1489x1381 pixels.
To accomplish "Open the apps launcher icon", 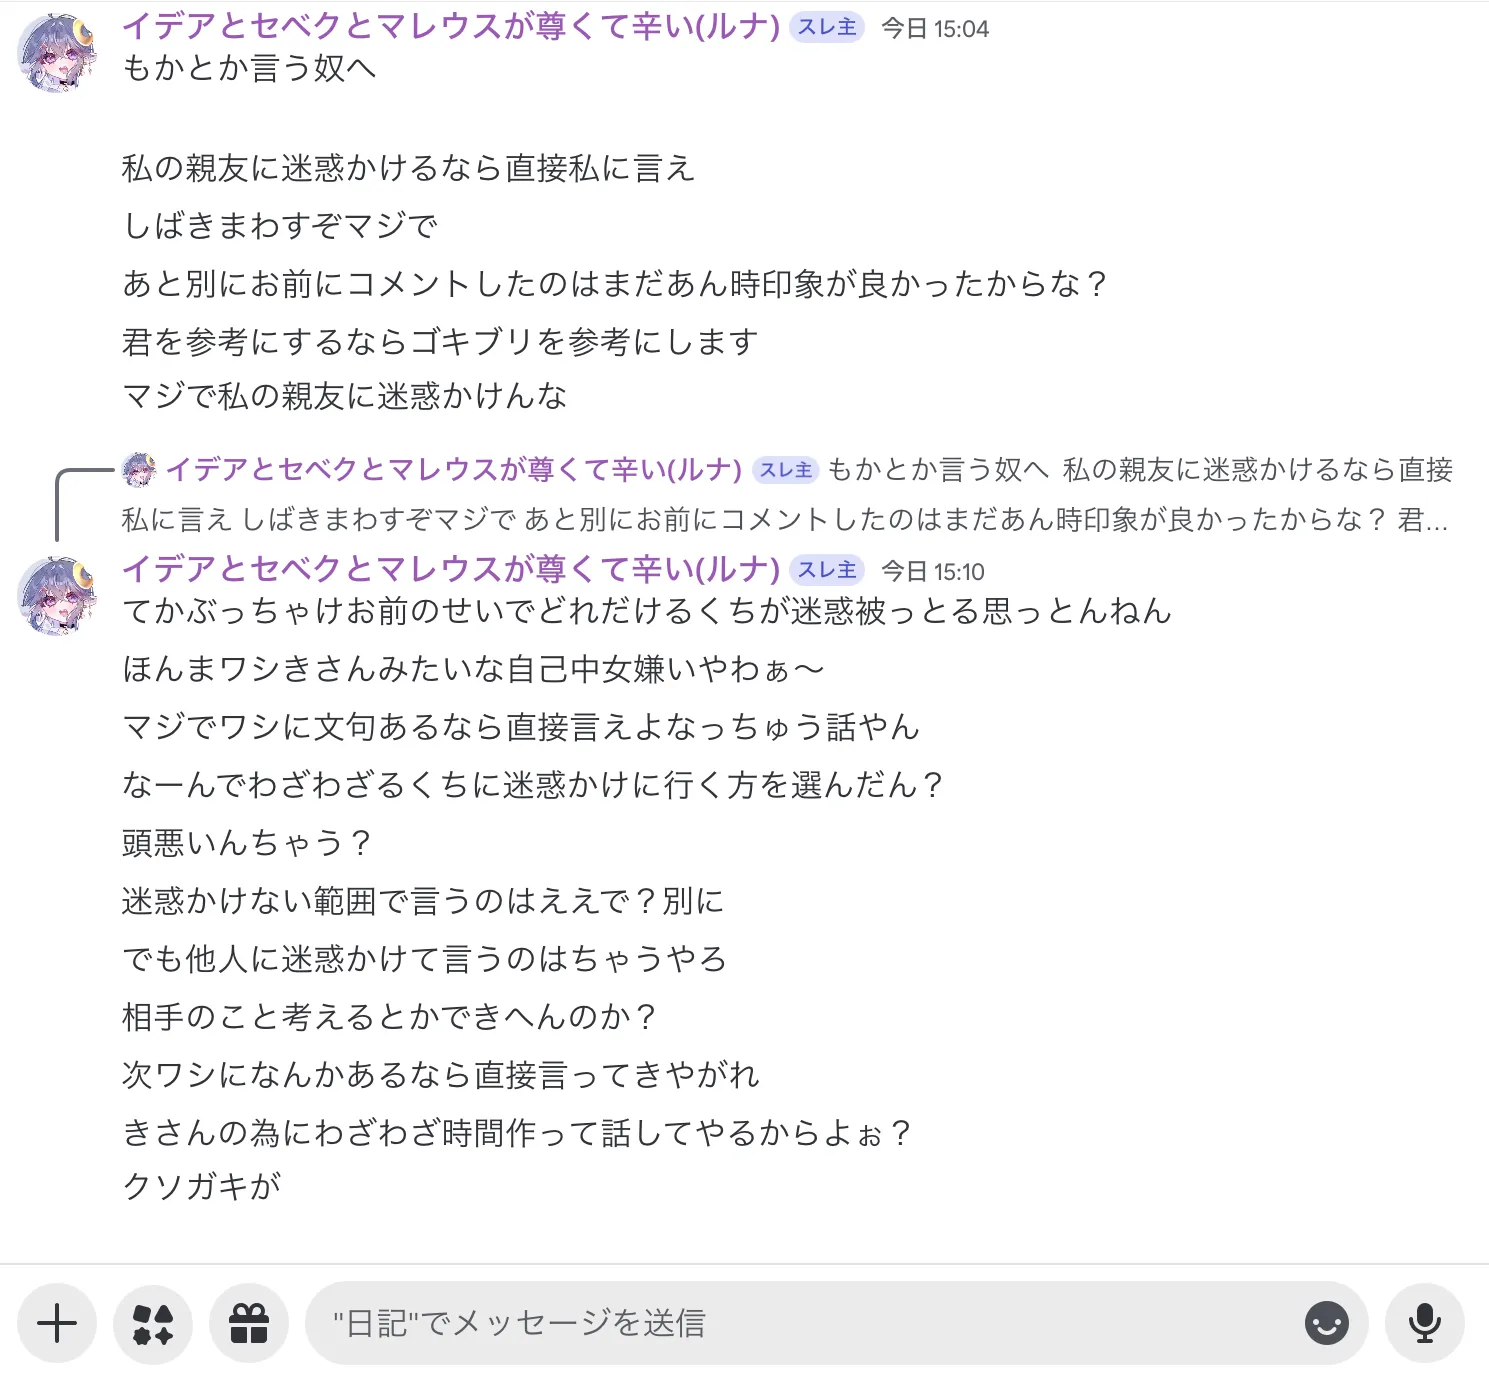I will click(153, 1323).
